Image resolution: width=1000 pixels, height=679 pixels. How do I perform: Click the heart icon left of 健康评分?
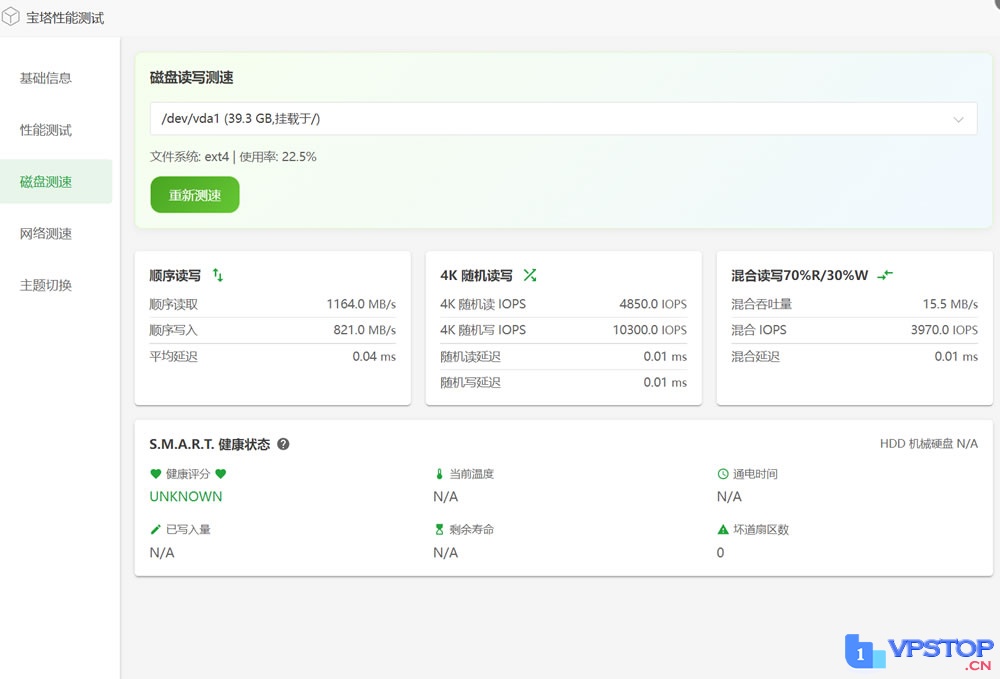(x=155, y=474)
